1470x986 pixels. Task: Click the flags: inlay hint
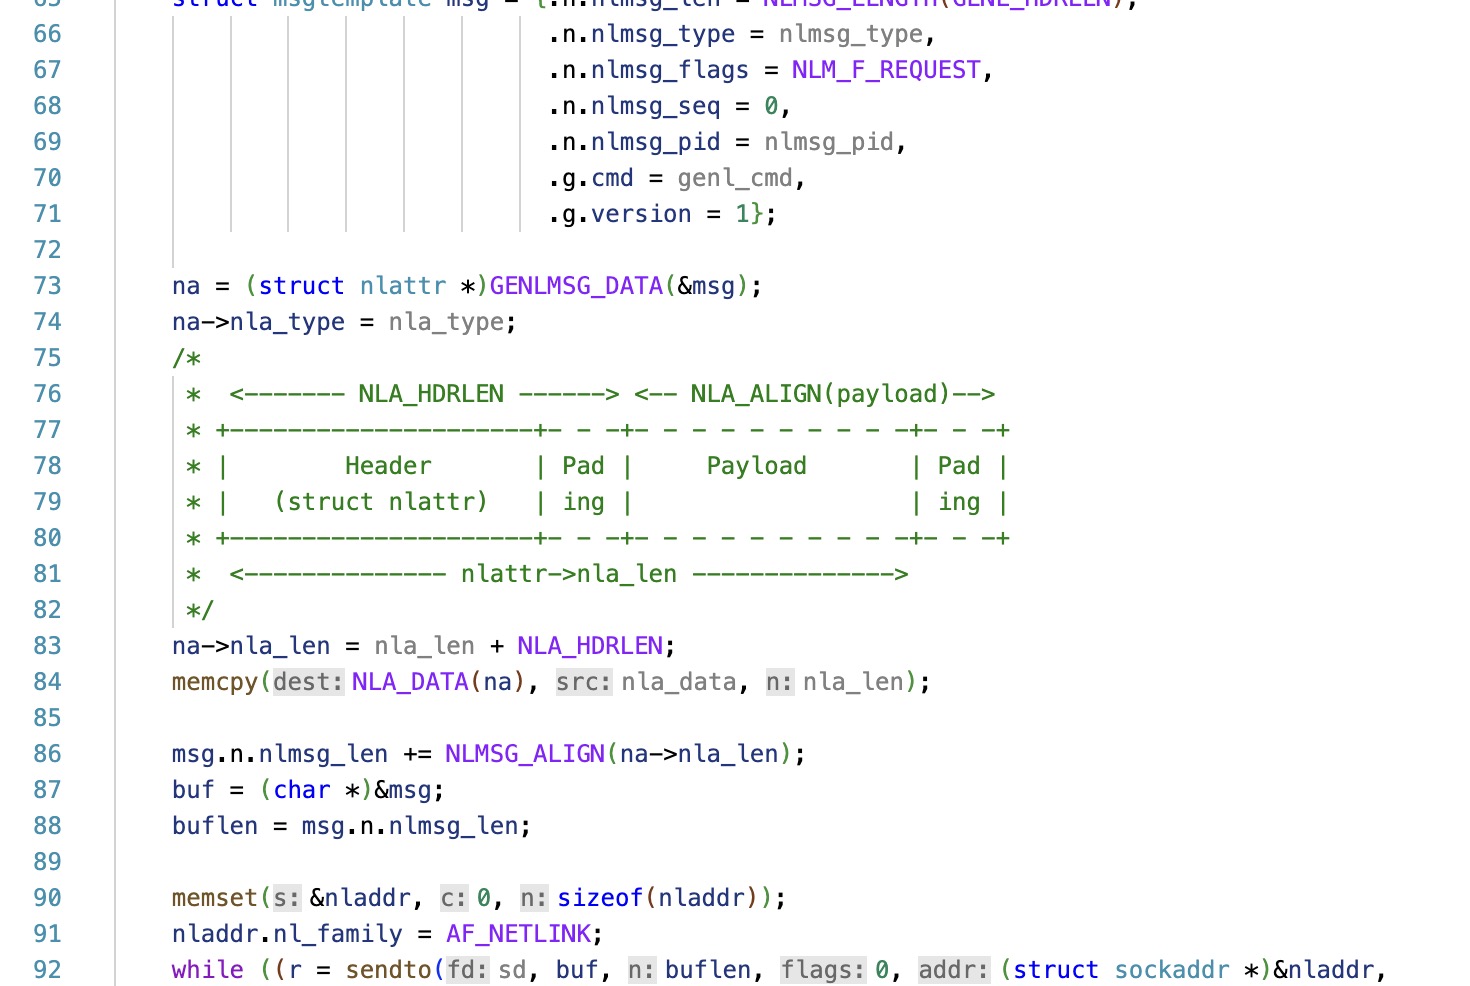coord(823,970)
